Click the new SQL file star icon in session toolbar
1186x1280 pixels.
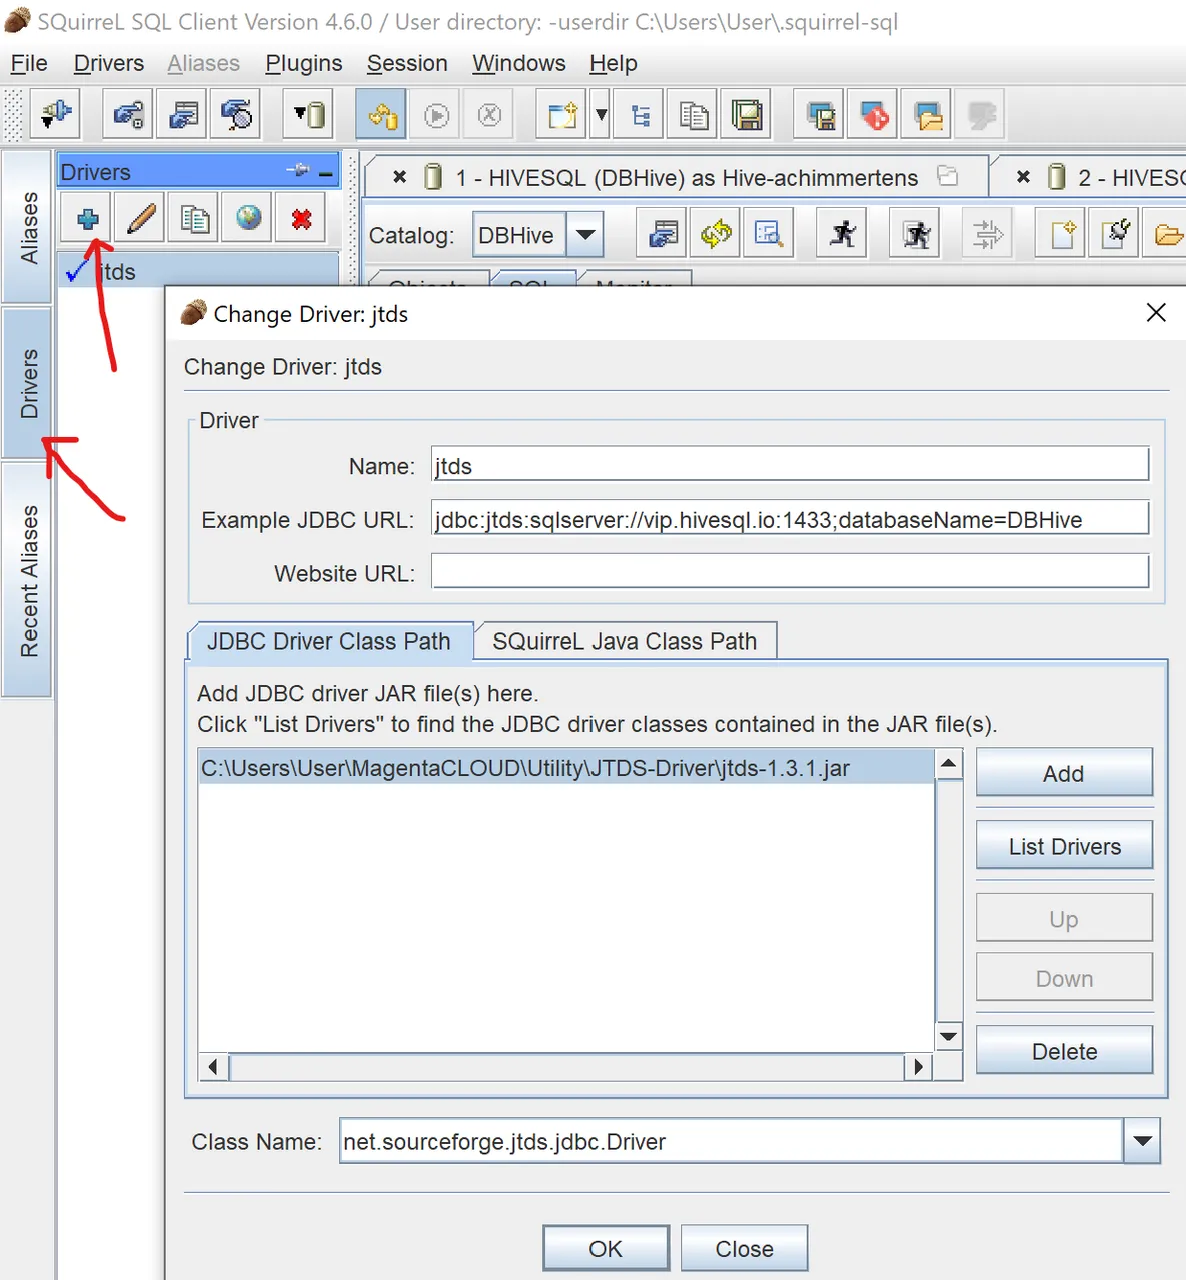(x=1061, y=234)
